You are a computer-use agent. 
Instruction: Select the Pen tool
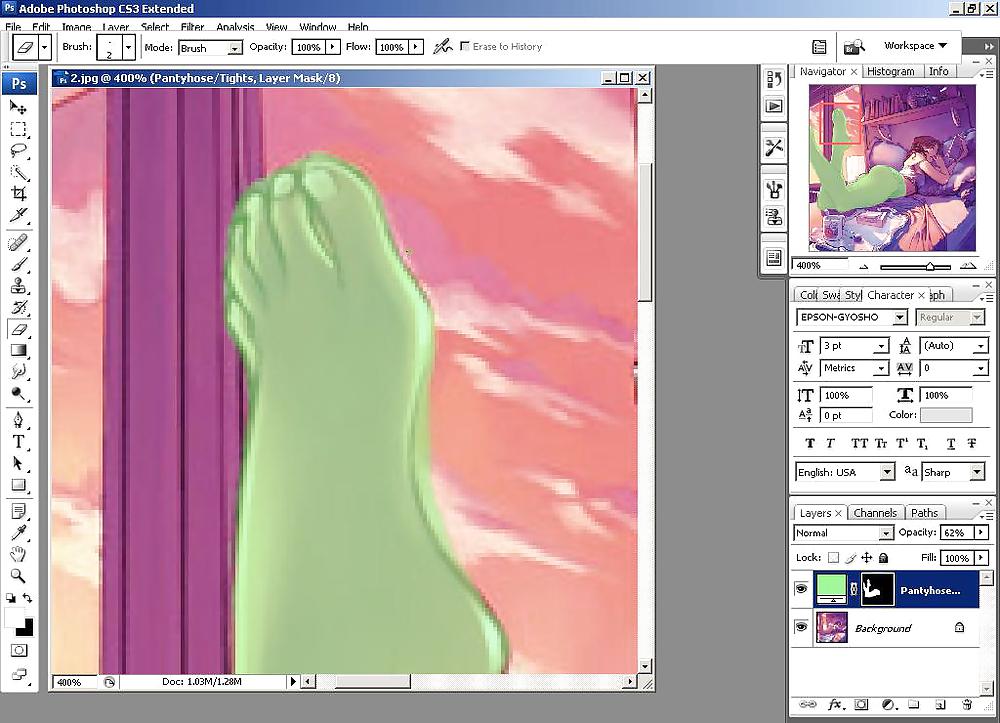coord(18,421)
